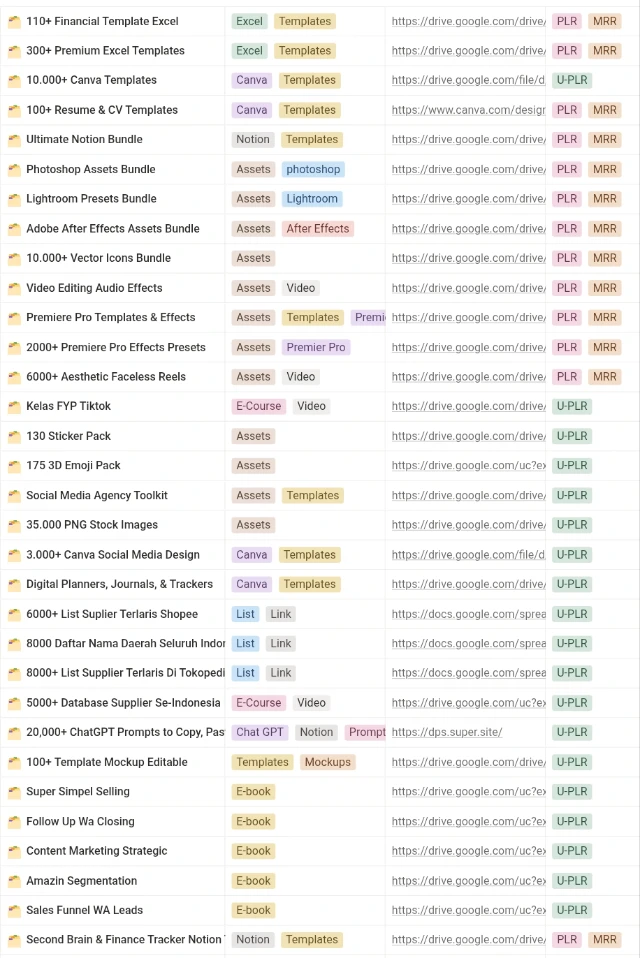This screenshot has width=640, height=958.
Task: Click the page icon beside Super Simpel Selling
Action: coord(14,792)
